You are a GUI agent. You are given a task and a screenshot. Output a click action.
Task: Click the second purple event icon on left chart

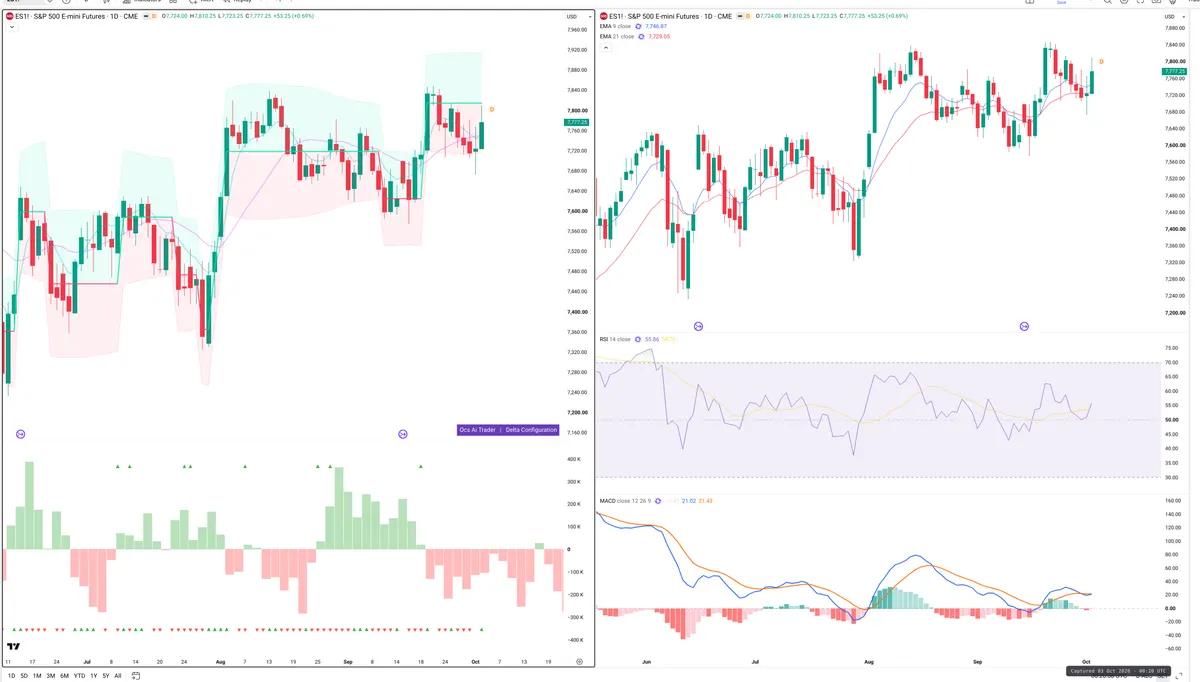pyautogui.click(x=402, y=434)
